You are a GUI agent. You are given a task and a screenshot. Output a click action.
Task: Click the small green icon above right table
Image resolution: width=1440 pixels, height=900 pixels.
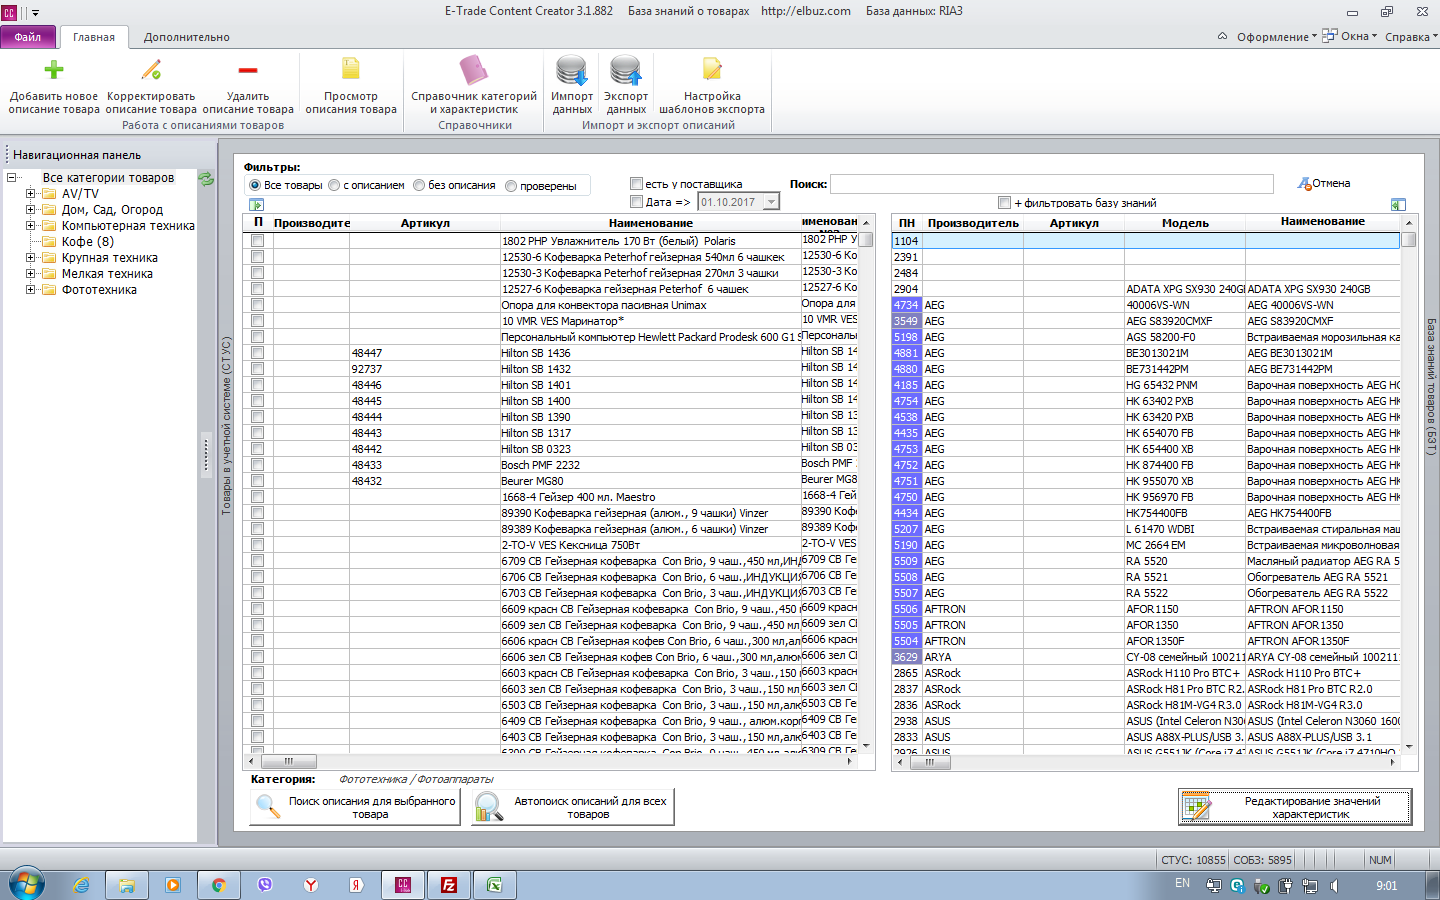pos(1398,204)
